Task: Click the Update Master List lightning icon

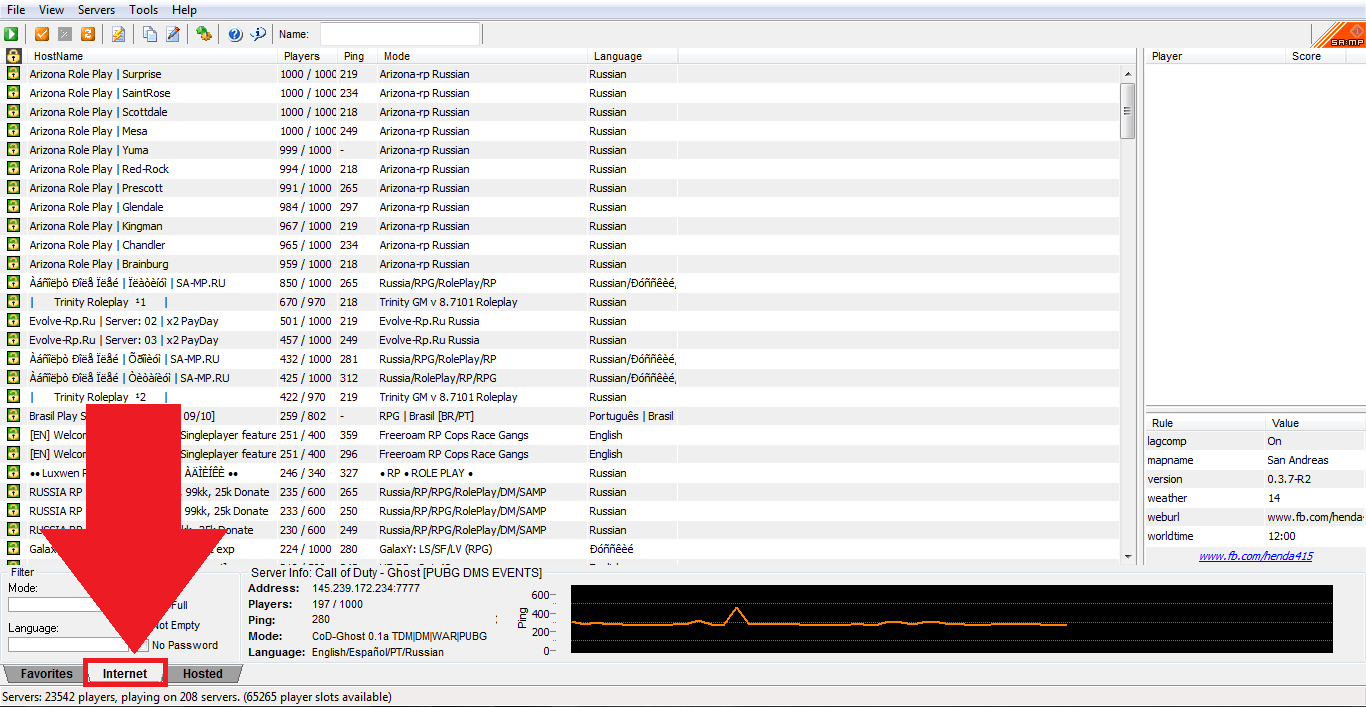Action: pyautogui.click(x=118, y=34)
